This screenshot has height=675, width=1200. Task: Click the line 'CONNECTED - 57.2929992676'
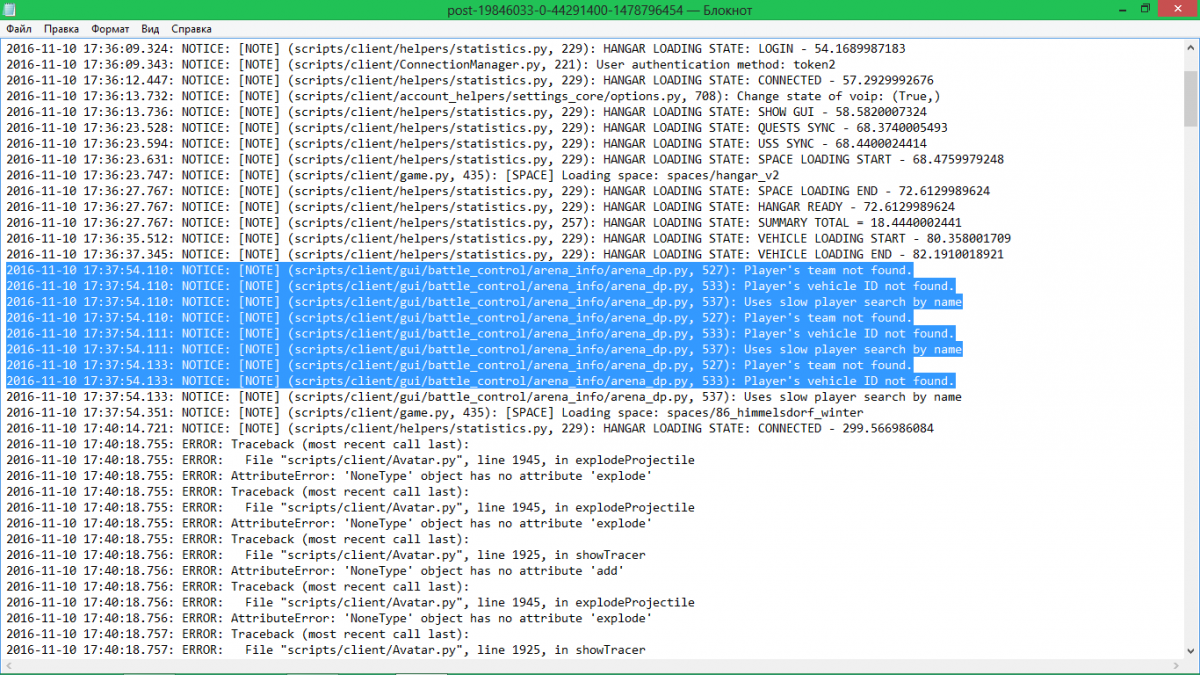click(x=470, y=80)
